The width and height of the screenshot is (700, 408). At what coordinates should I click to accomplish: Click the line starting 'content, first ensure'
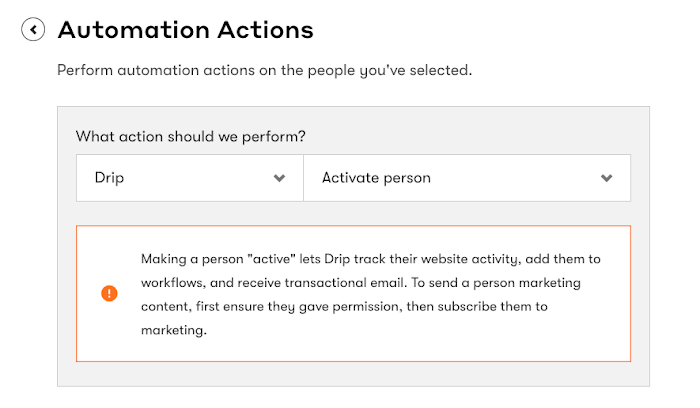(x=344, y=306)
